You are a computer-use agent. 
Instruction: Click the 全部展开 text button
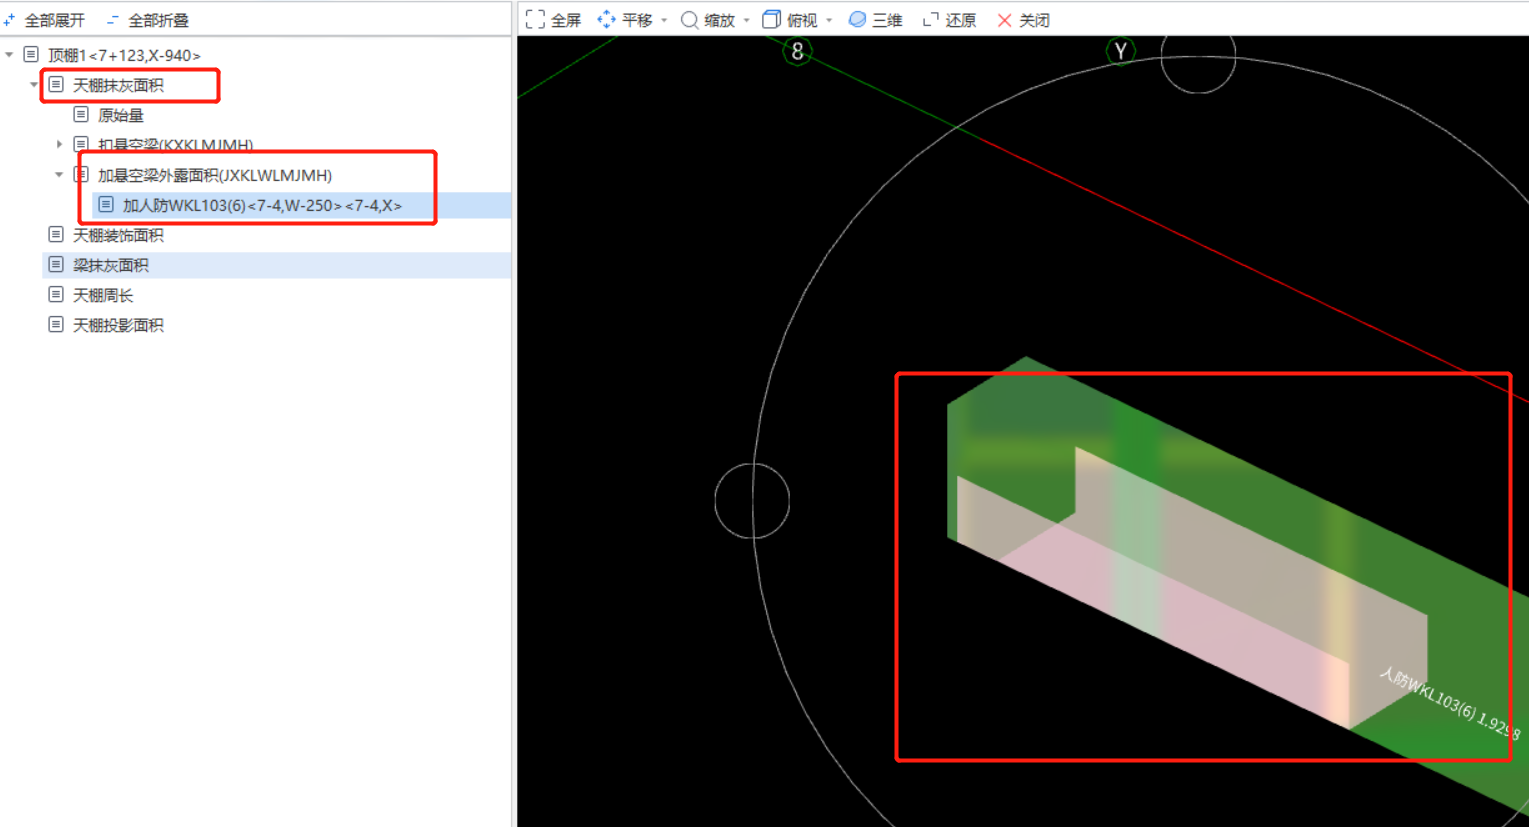[x=55, y=20]
